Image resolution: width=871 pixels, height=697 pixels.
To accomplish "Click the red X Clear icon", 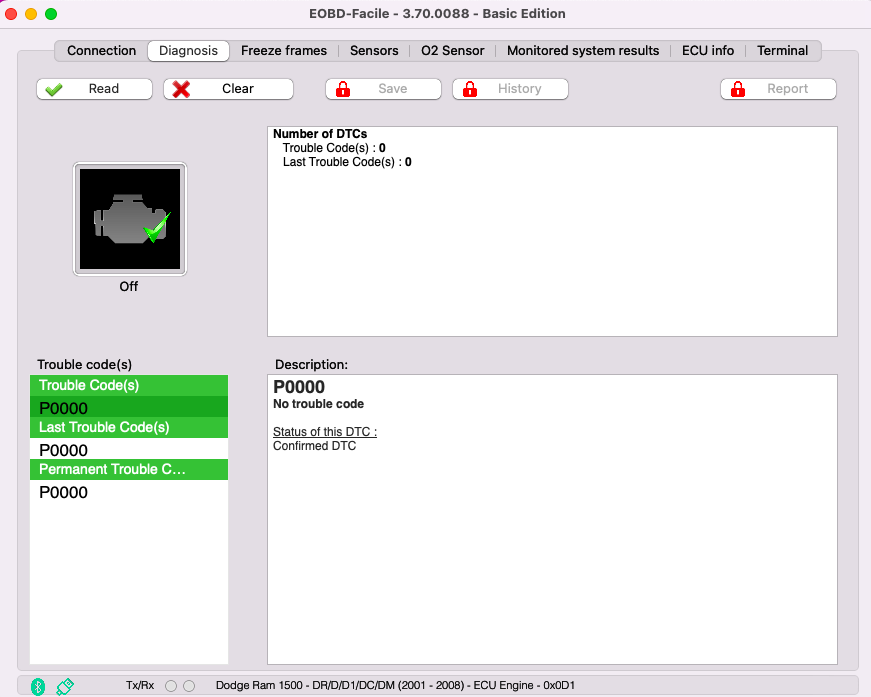I will coord(181,89).
